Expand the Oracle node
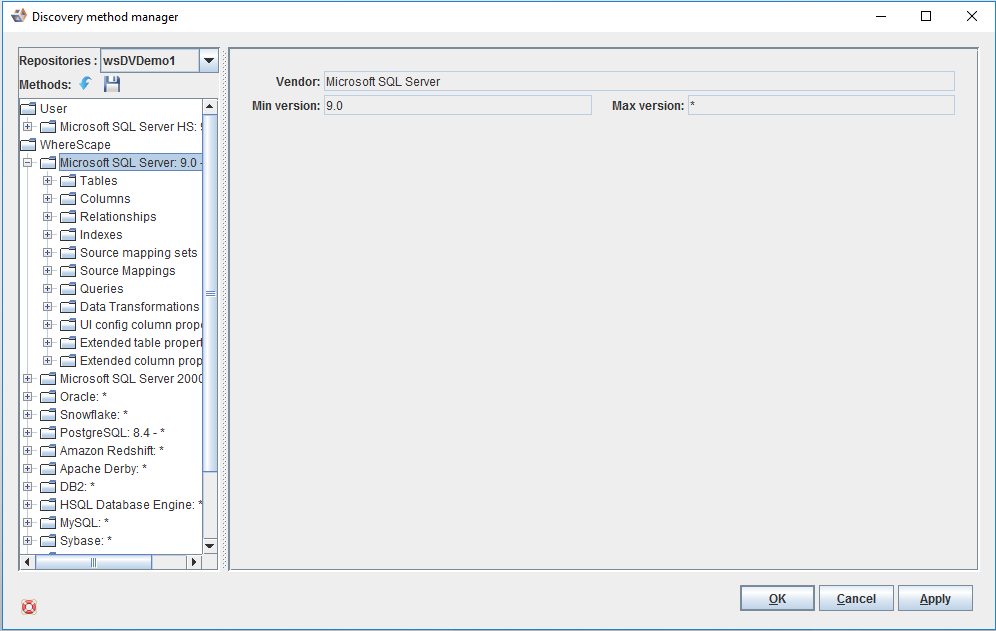Image resolution: width=996 pixels, height=631 pixels. click(27, 397)
